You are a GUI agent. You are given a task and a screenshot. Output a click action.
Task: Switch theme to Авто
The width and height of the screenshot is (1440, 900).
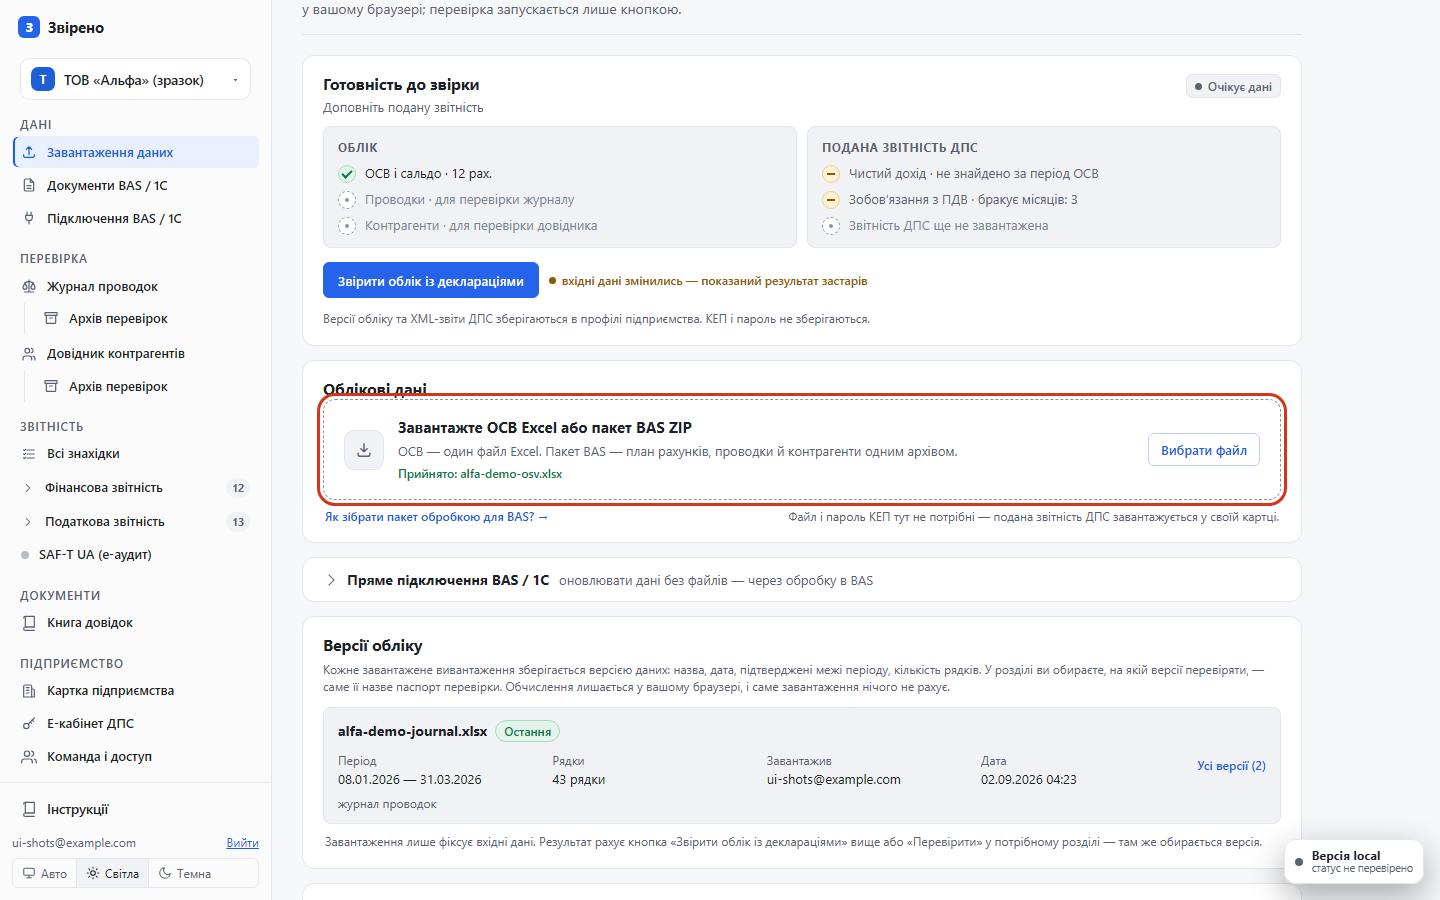coord(45,873)
